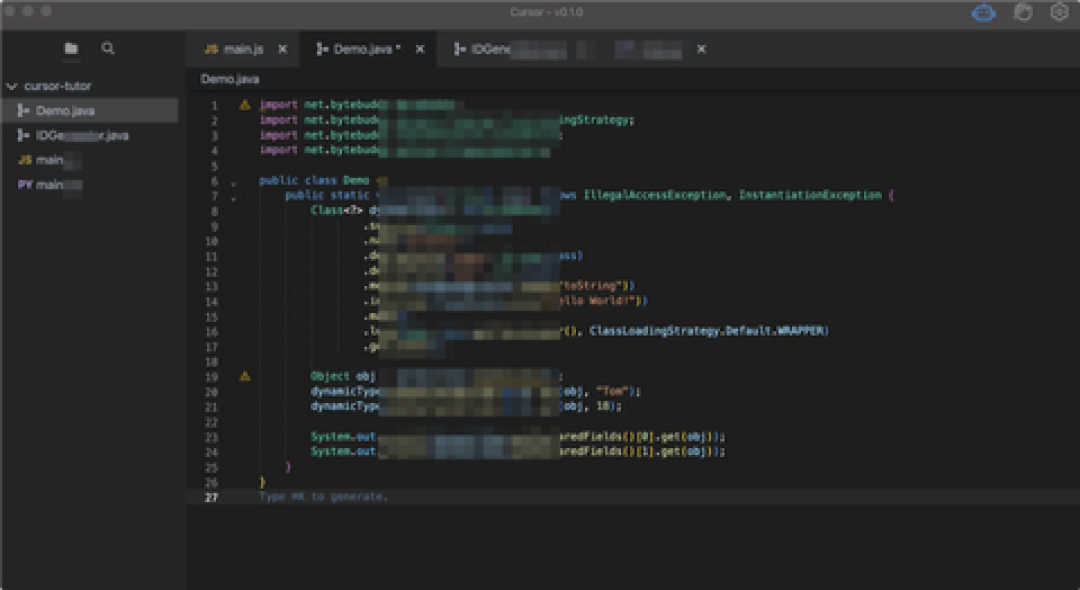Switch to the main.js tab

click(x=234, y=50)
